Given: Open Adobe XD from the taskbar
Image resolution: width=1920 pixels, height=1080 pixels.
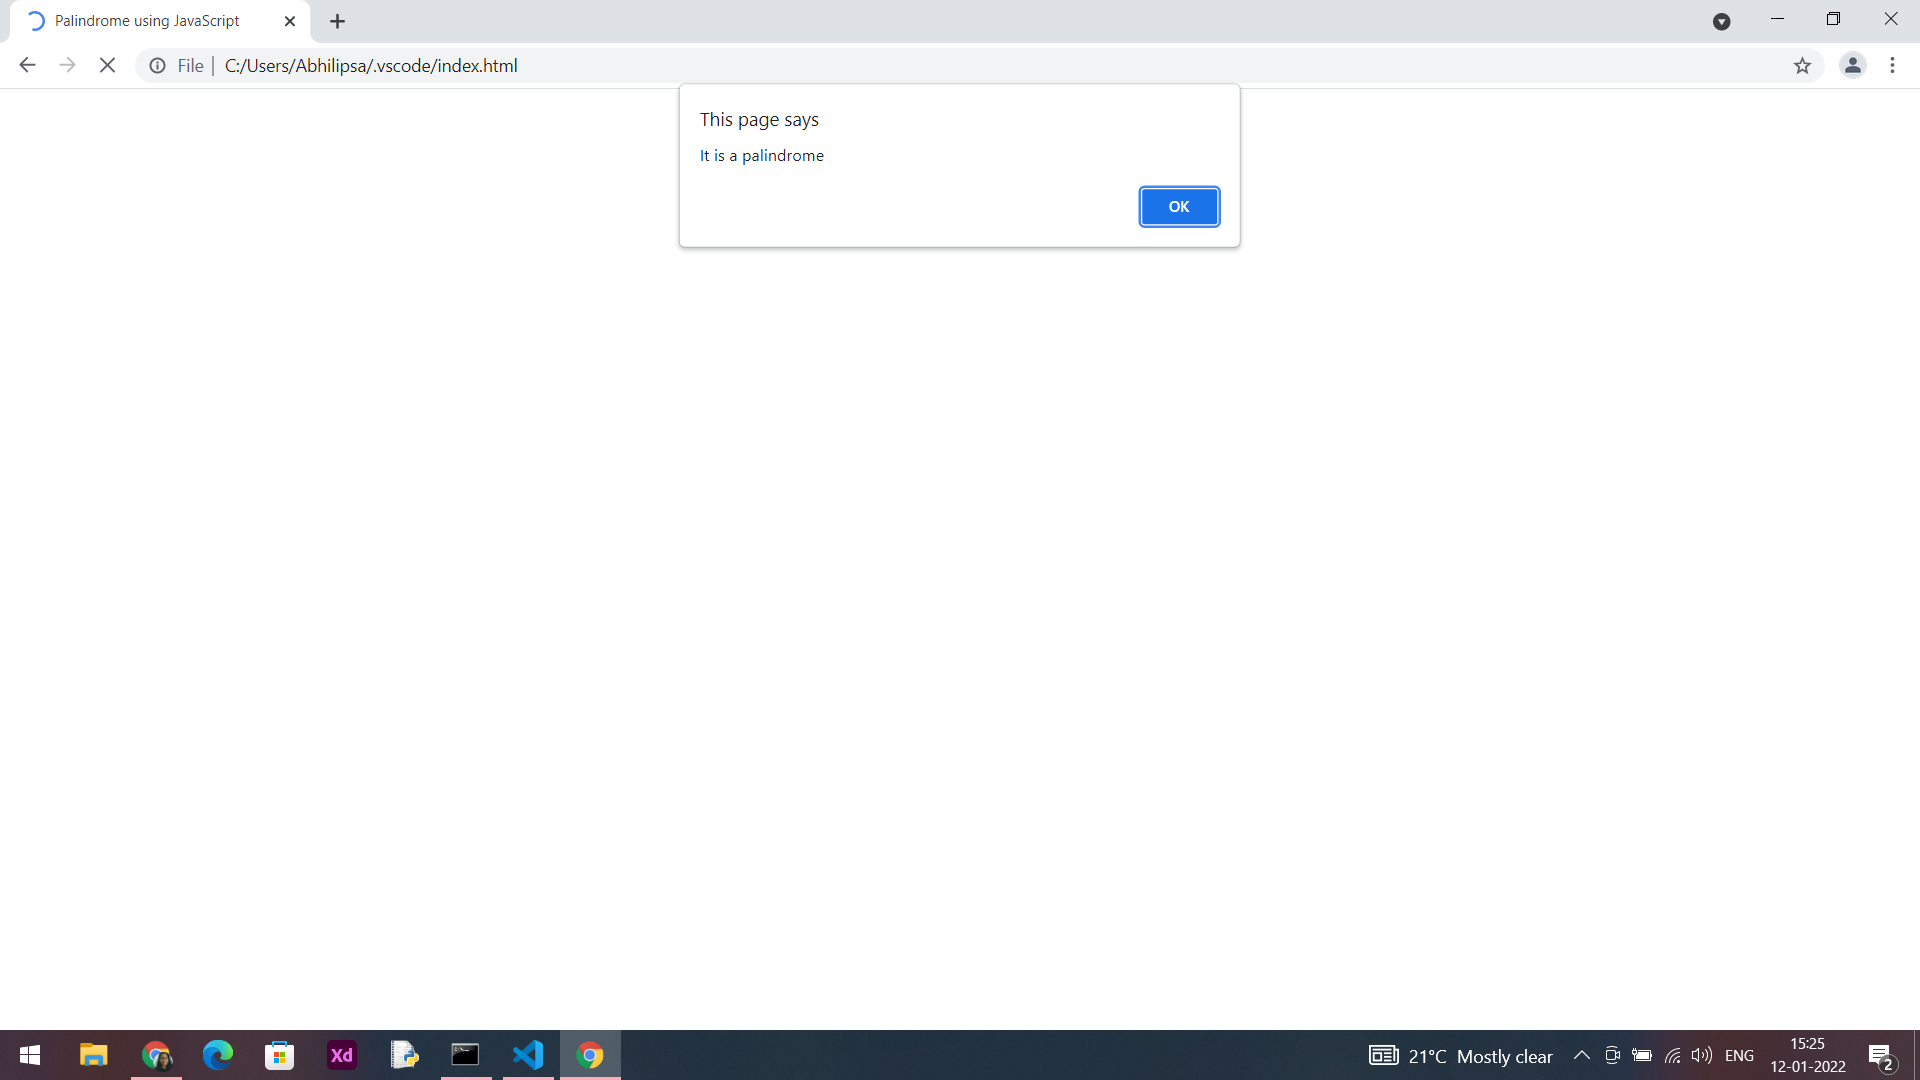Looking at the screenshot, I should click(341, 1055).
